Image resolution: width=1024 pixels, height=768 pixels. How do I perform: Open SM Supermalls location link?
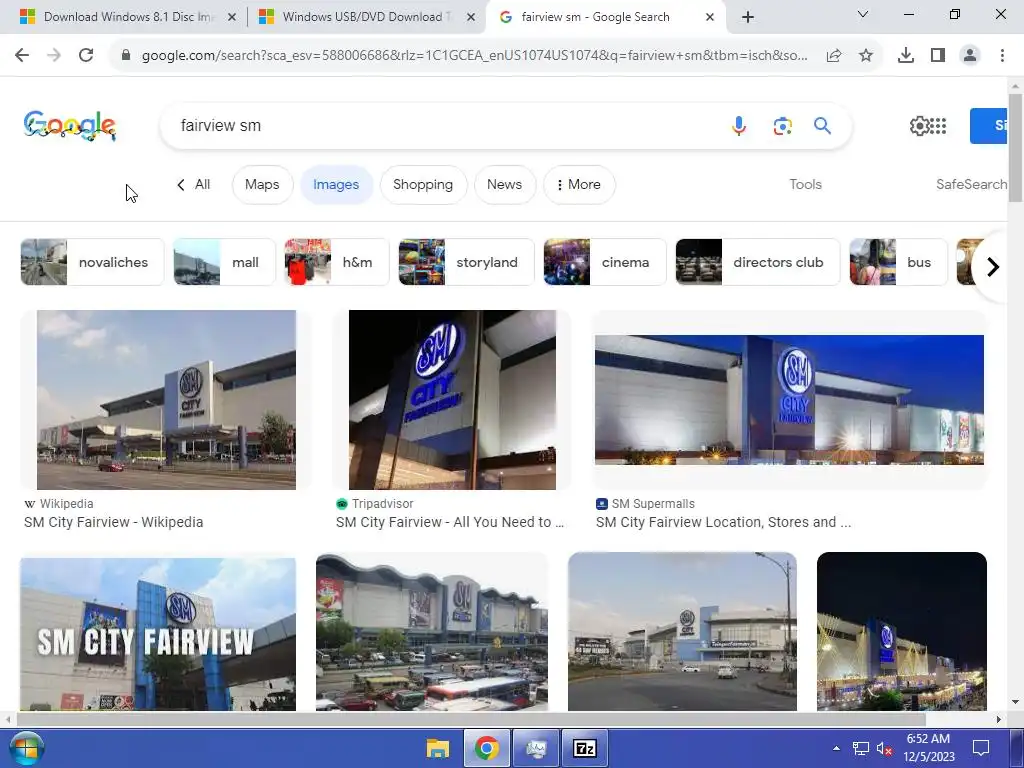724,522
